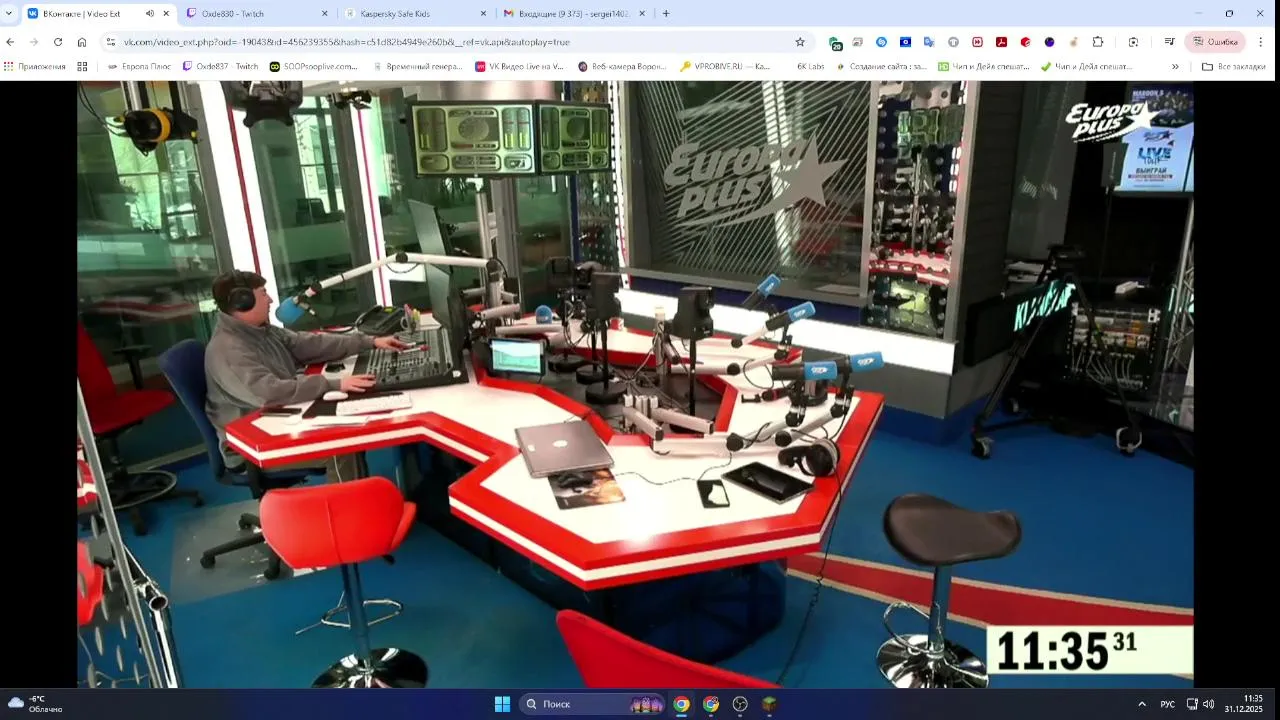Open the taskbar volume icon
Screen dimensions: 1280x720
[x=1208, y=704]
